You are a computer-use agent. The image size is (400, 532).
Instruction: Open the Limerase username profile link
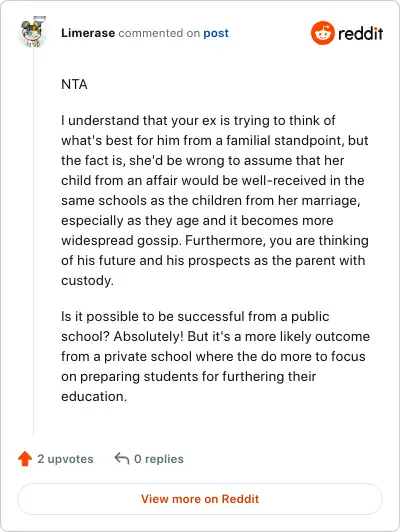point(88,33)
